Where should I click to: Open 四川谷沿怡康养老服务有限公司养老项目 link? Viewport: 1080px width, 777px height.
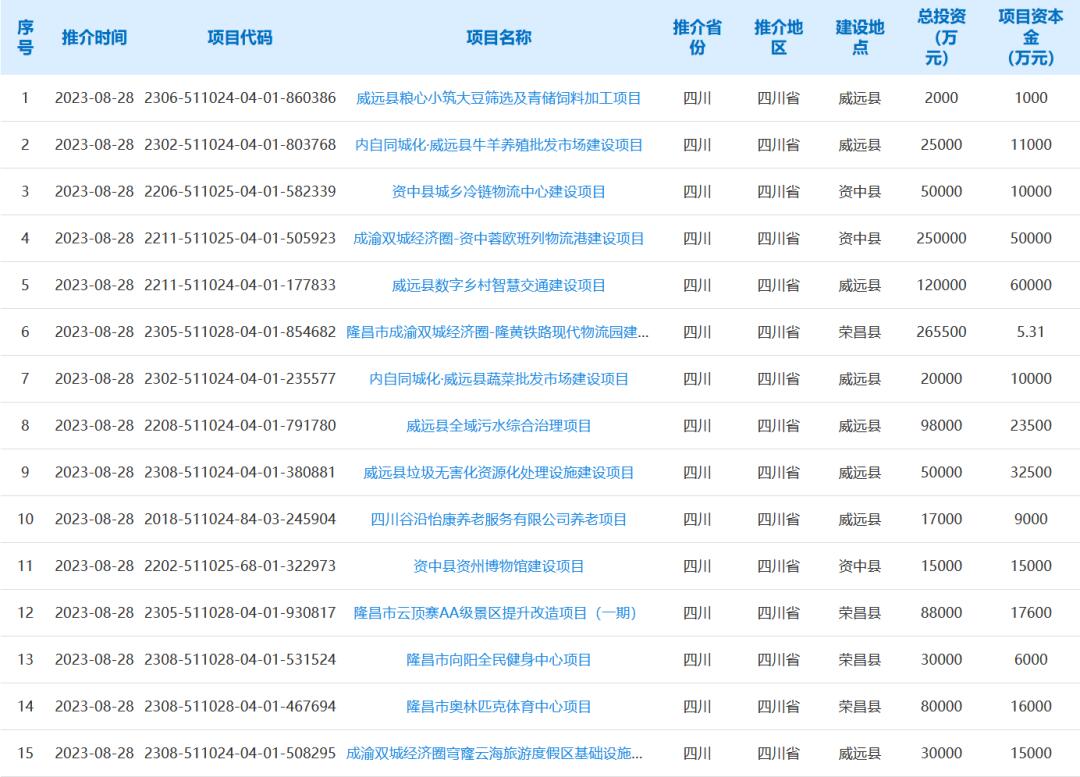(499, 518)
